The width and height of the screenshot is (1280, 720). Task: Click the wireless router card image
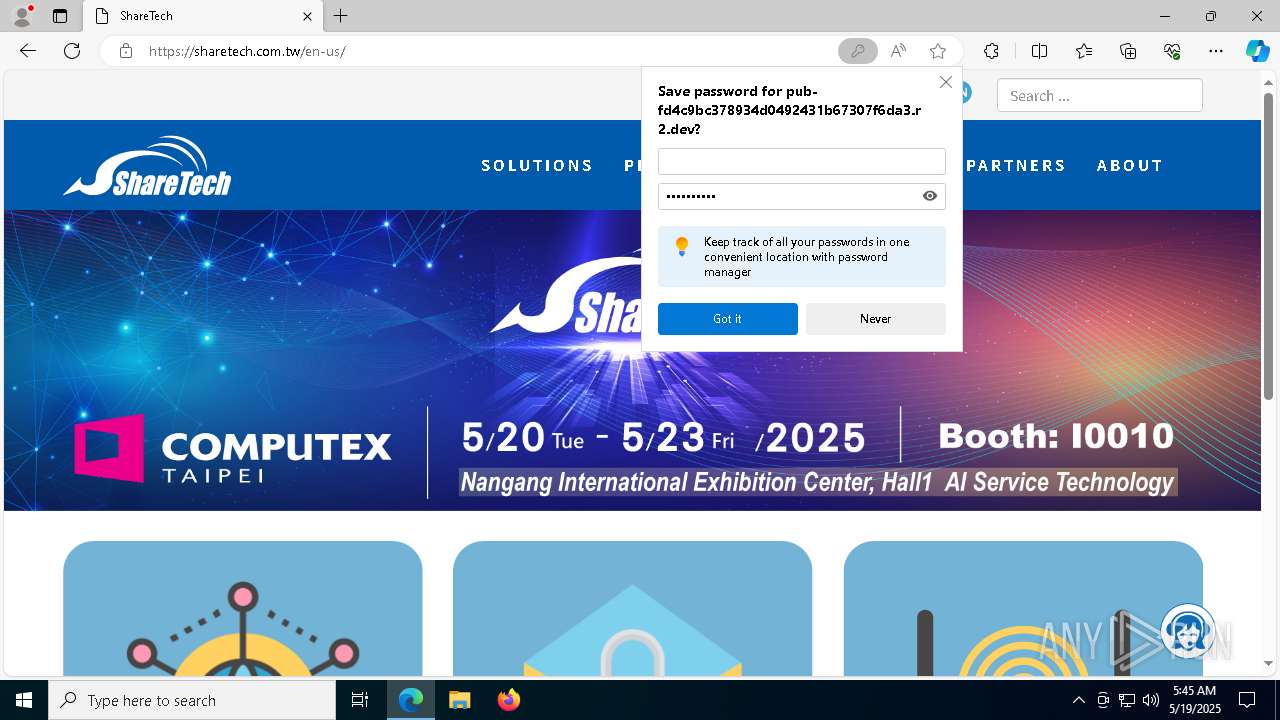pos(1023,608)
